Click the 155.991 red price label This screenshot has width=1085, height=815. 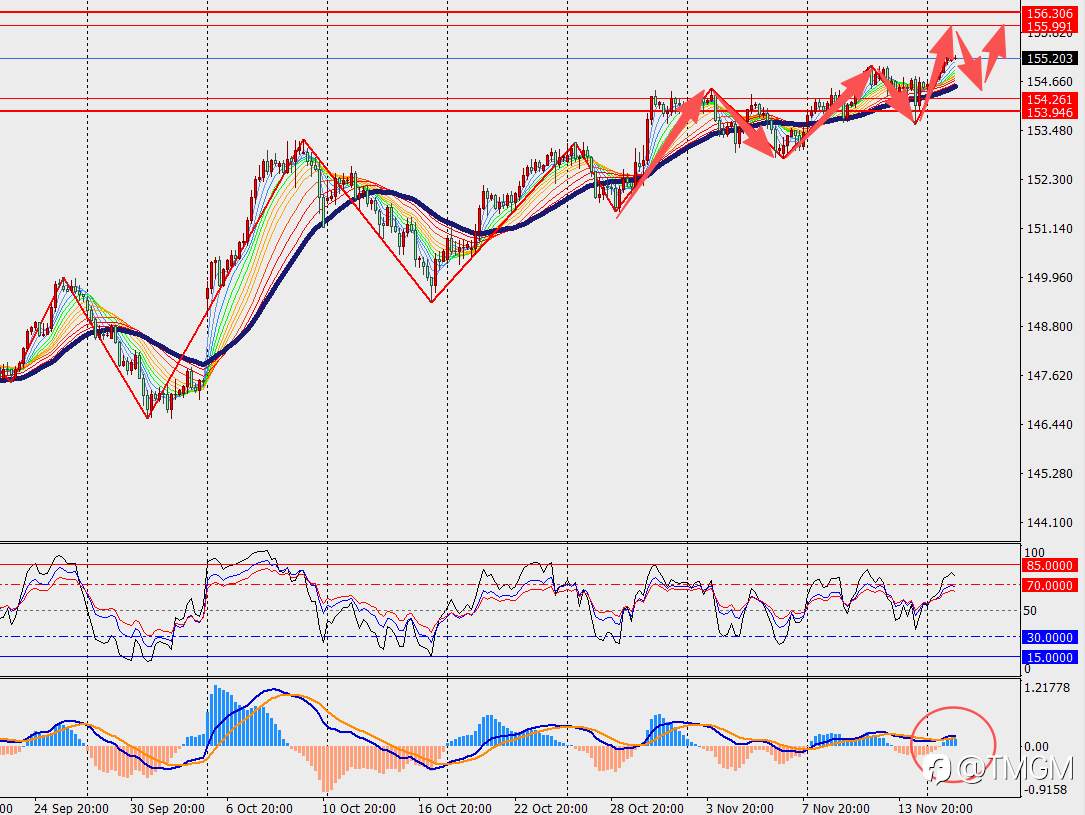(x=1050, y=26)
